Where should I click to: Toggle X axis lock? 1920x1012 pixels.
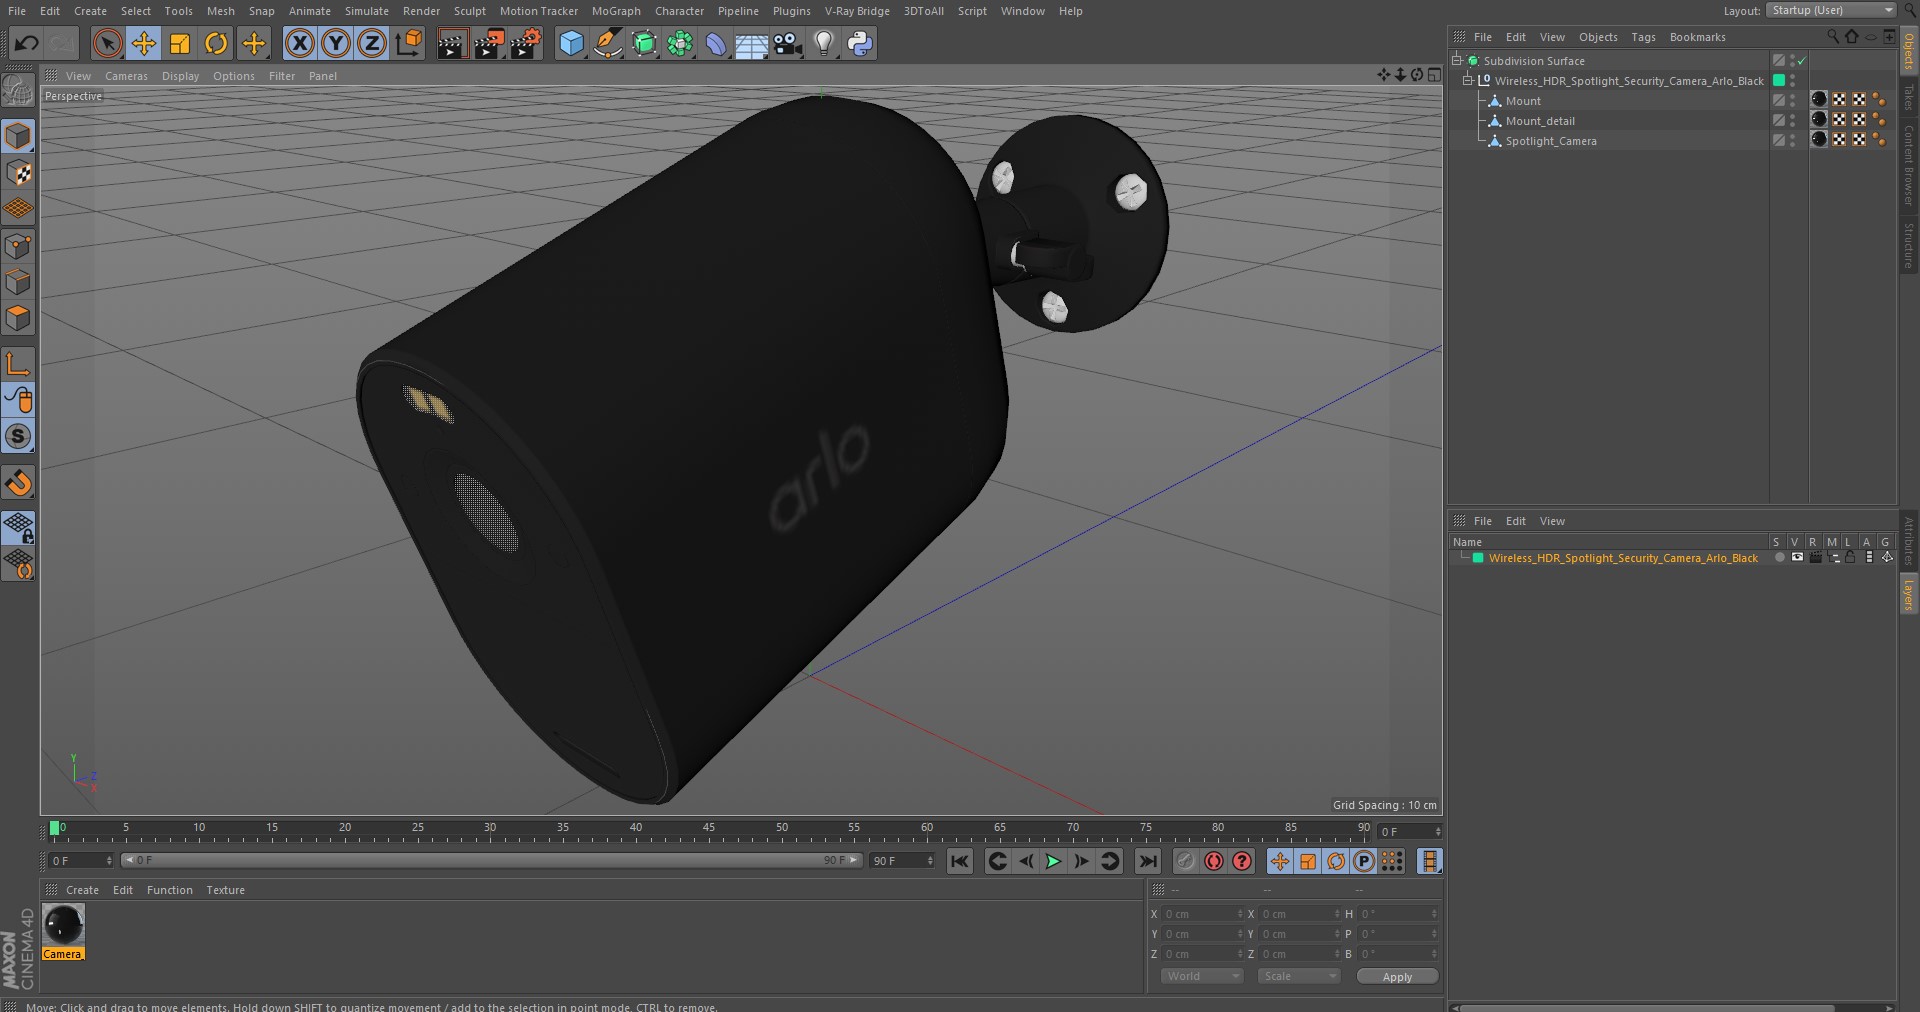pyautogui.click(x=299, y=43)
